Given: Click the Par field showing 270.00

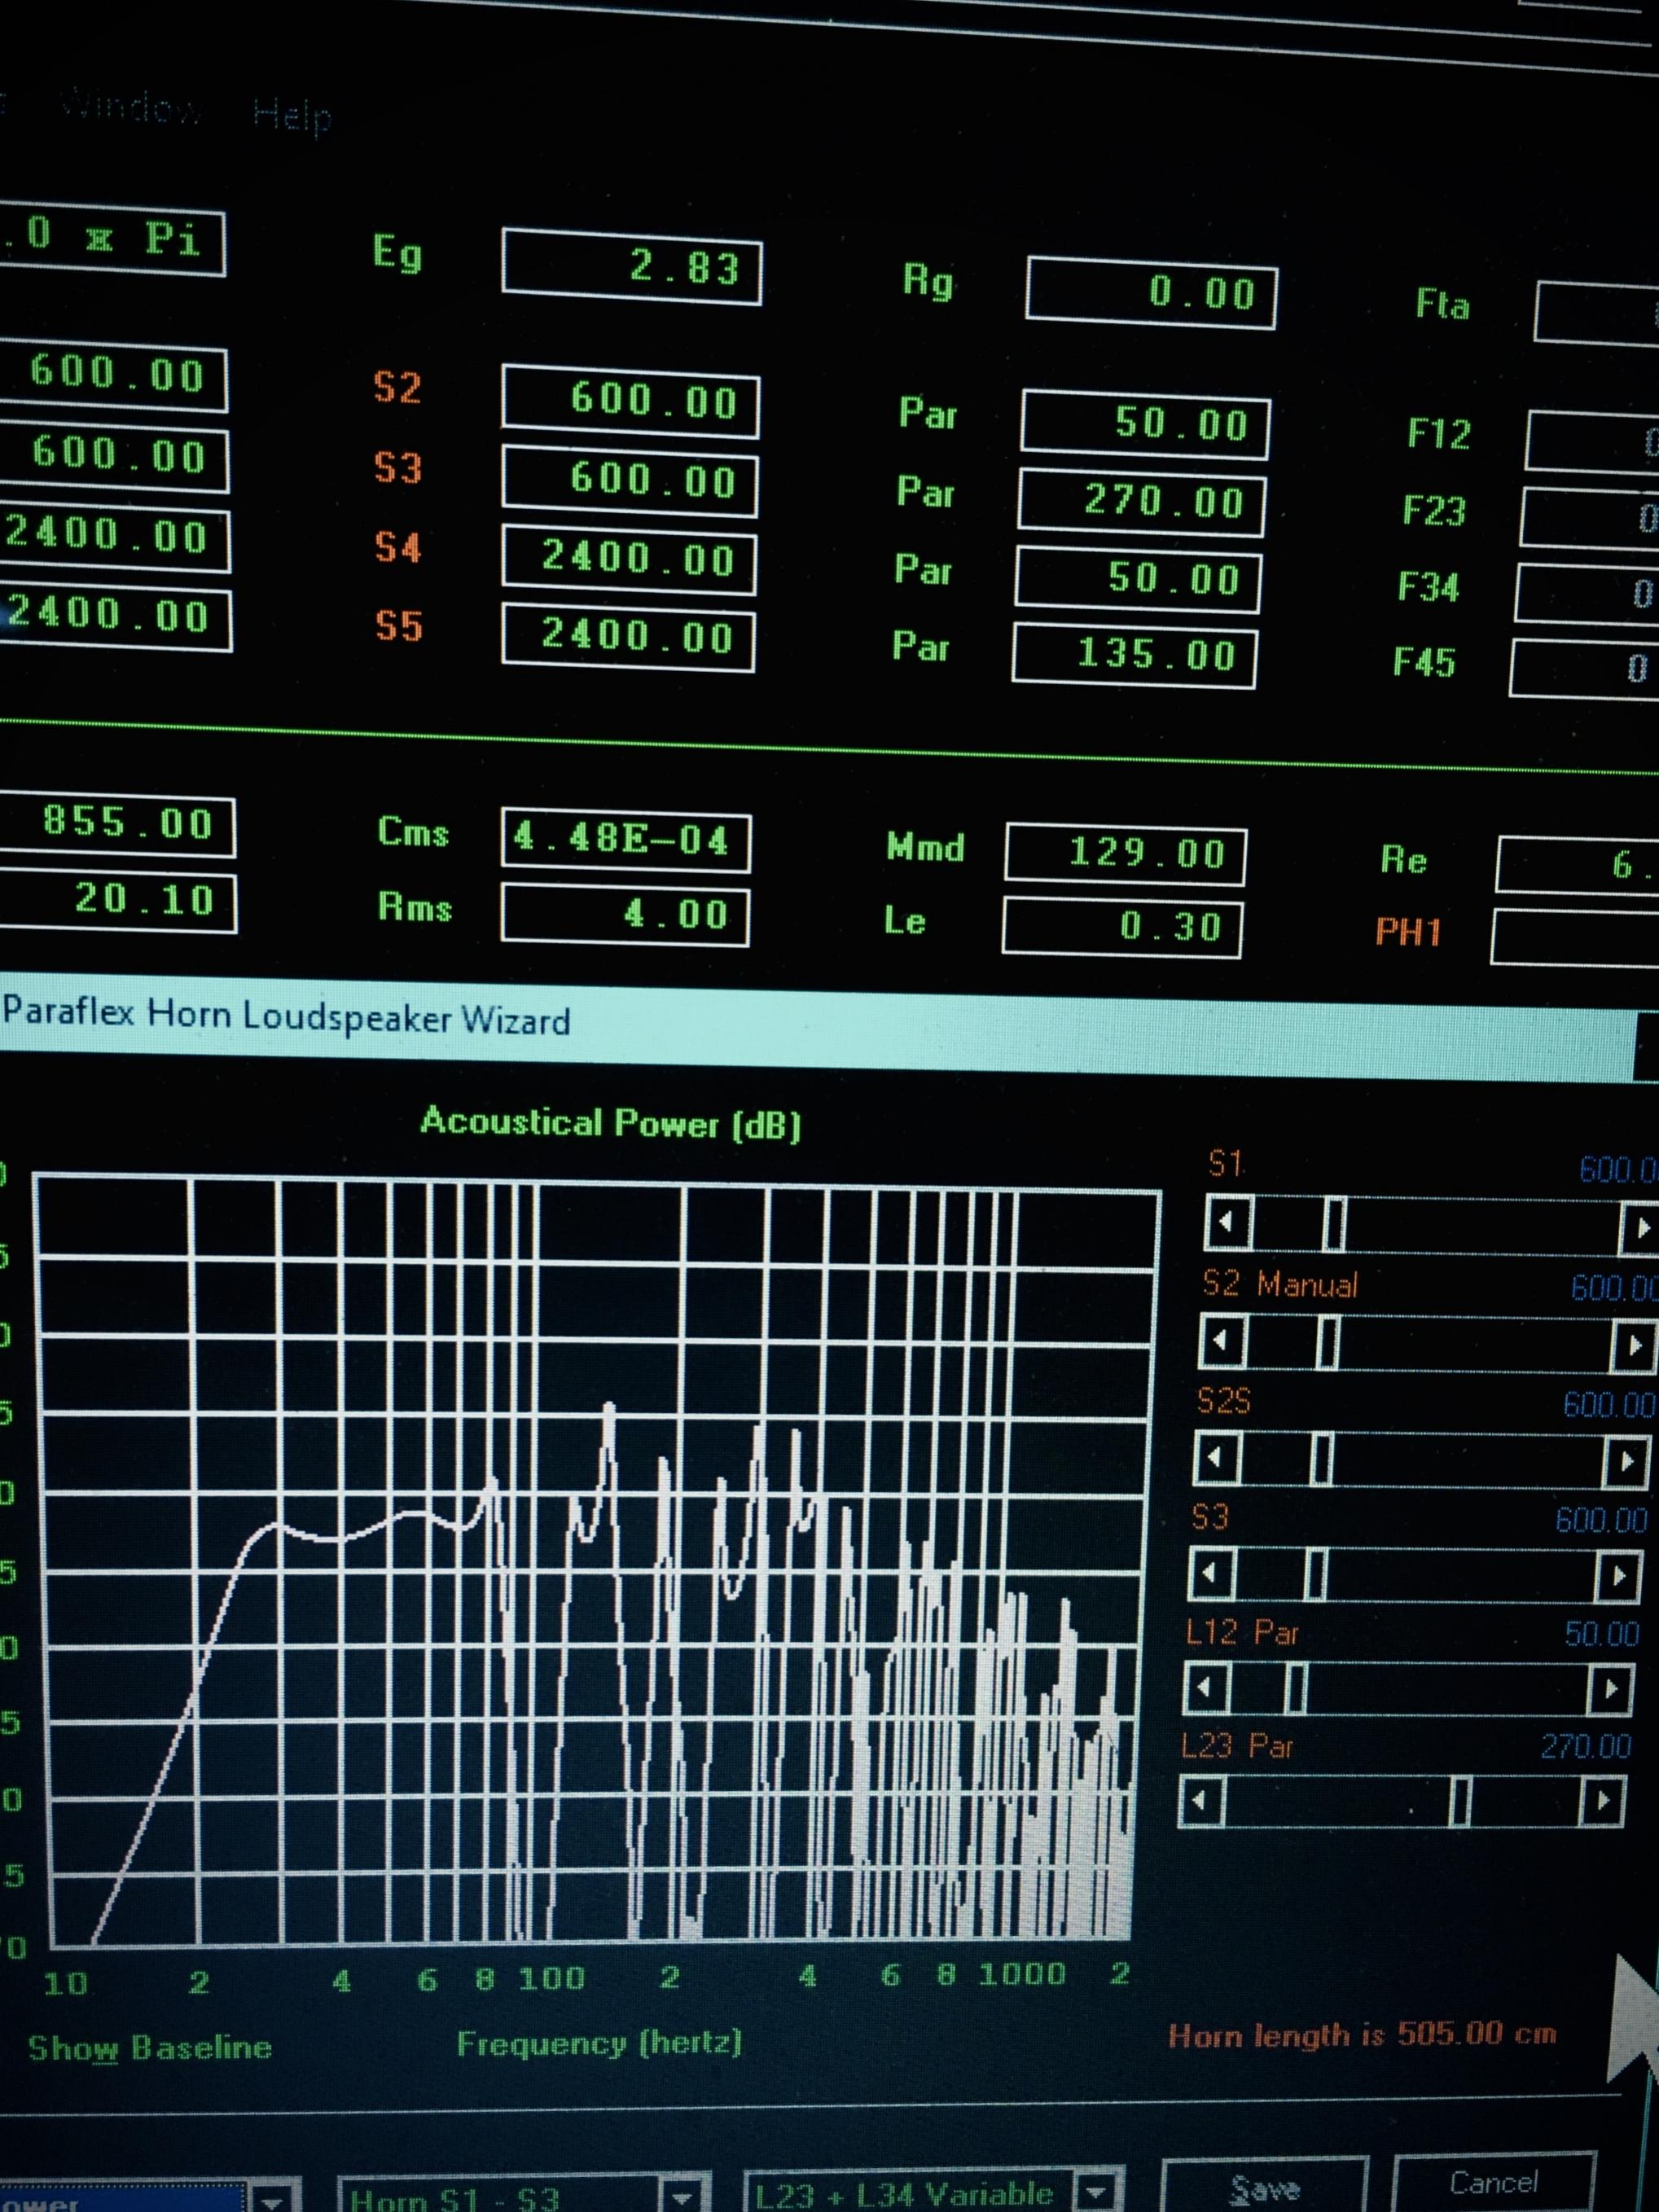Looking at the screenshot, I should [x=1141, y=500].
